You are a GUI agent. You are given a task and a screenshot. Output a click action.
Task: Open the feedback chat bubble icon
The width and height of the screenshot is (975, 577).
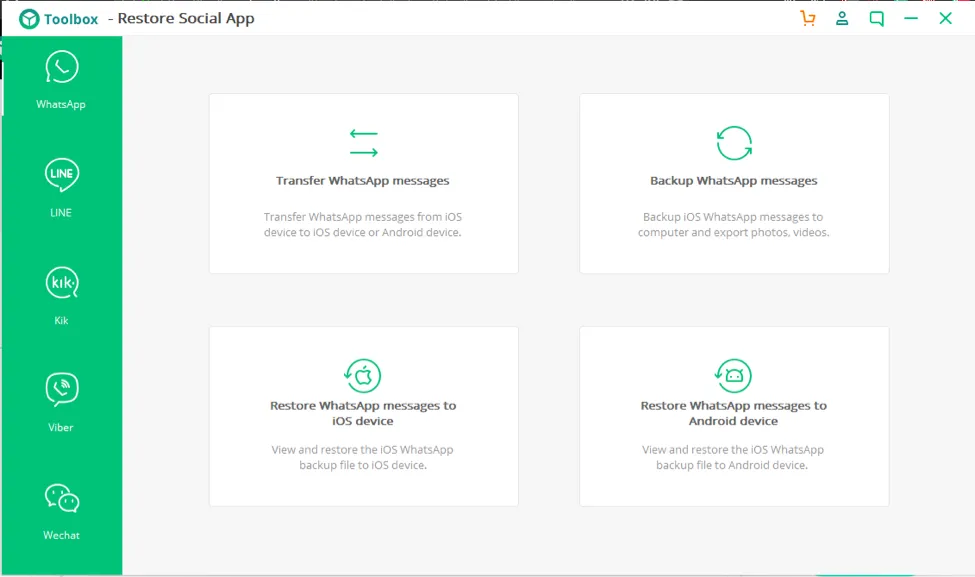coord(876,18)
